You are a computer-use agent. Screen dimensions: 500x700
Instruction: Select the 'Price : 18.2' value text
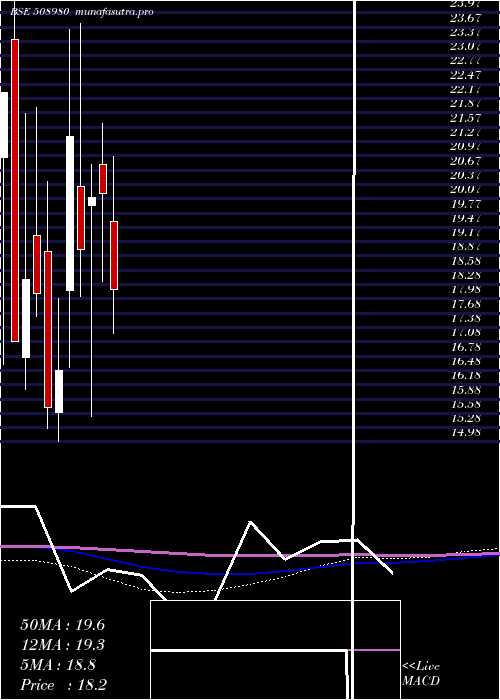click(x=64, y=685)
